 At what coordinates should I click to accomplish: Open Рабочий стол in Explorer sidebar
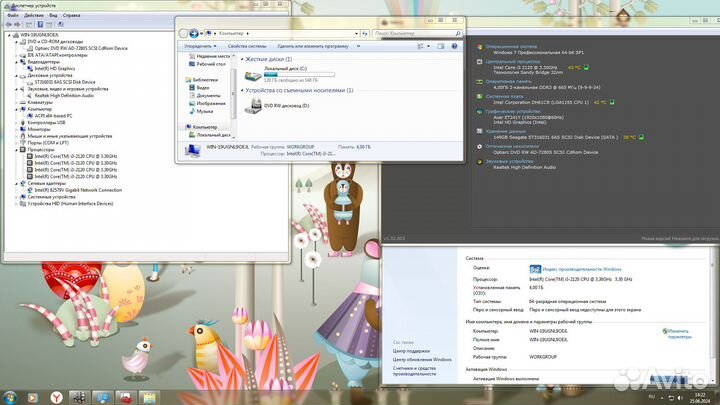pyautogui.click(x=211, y=64)
